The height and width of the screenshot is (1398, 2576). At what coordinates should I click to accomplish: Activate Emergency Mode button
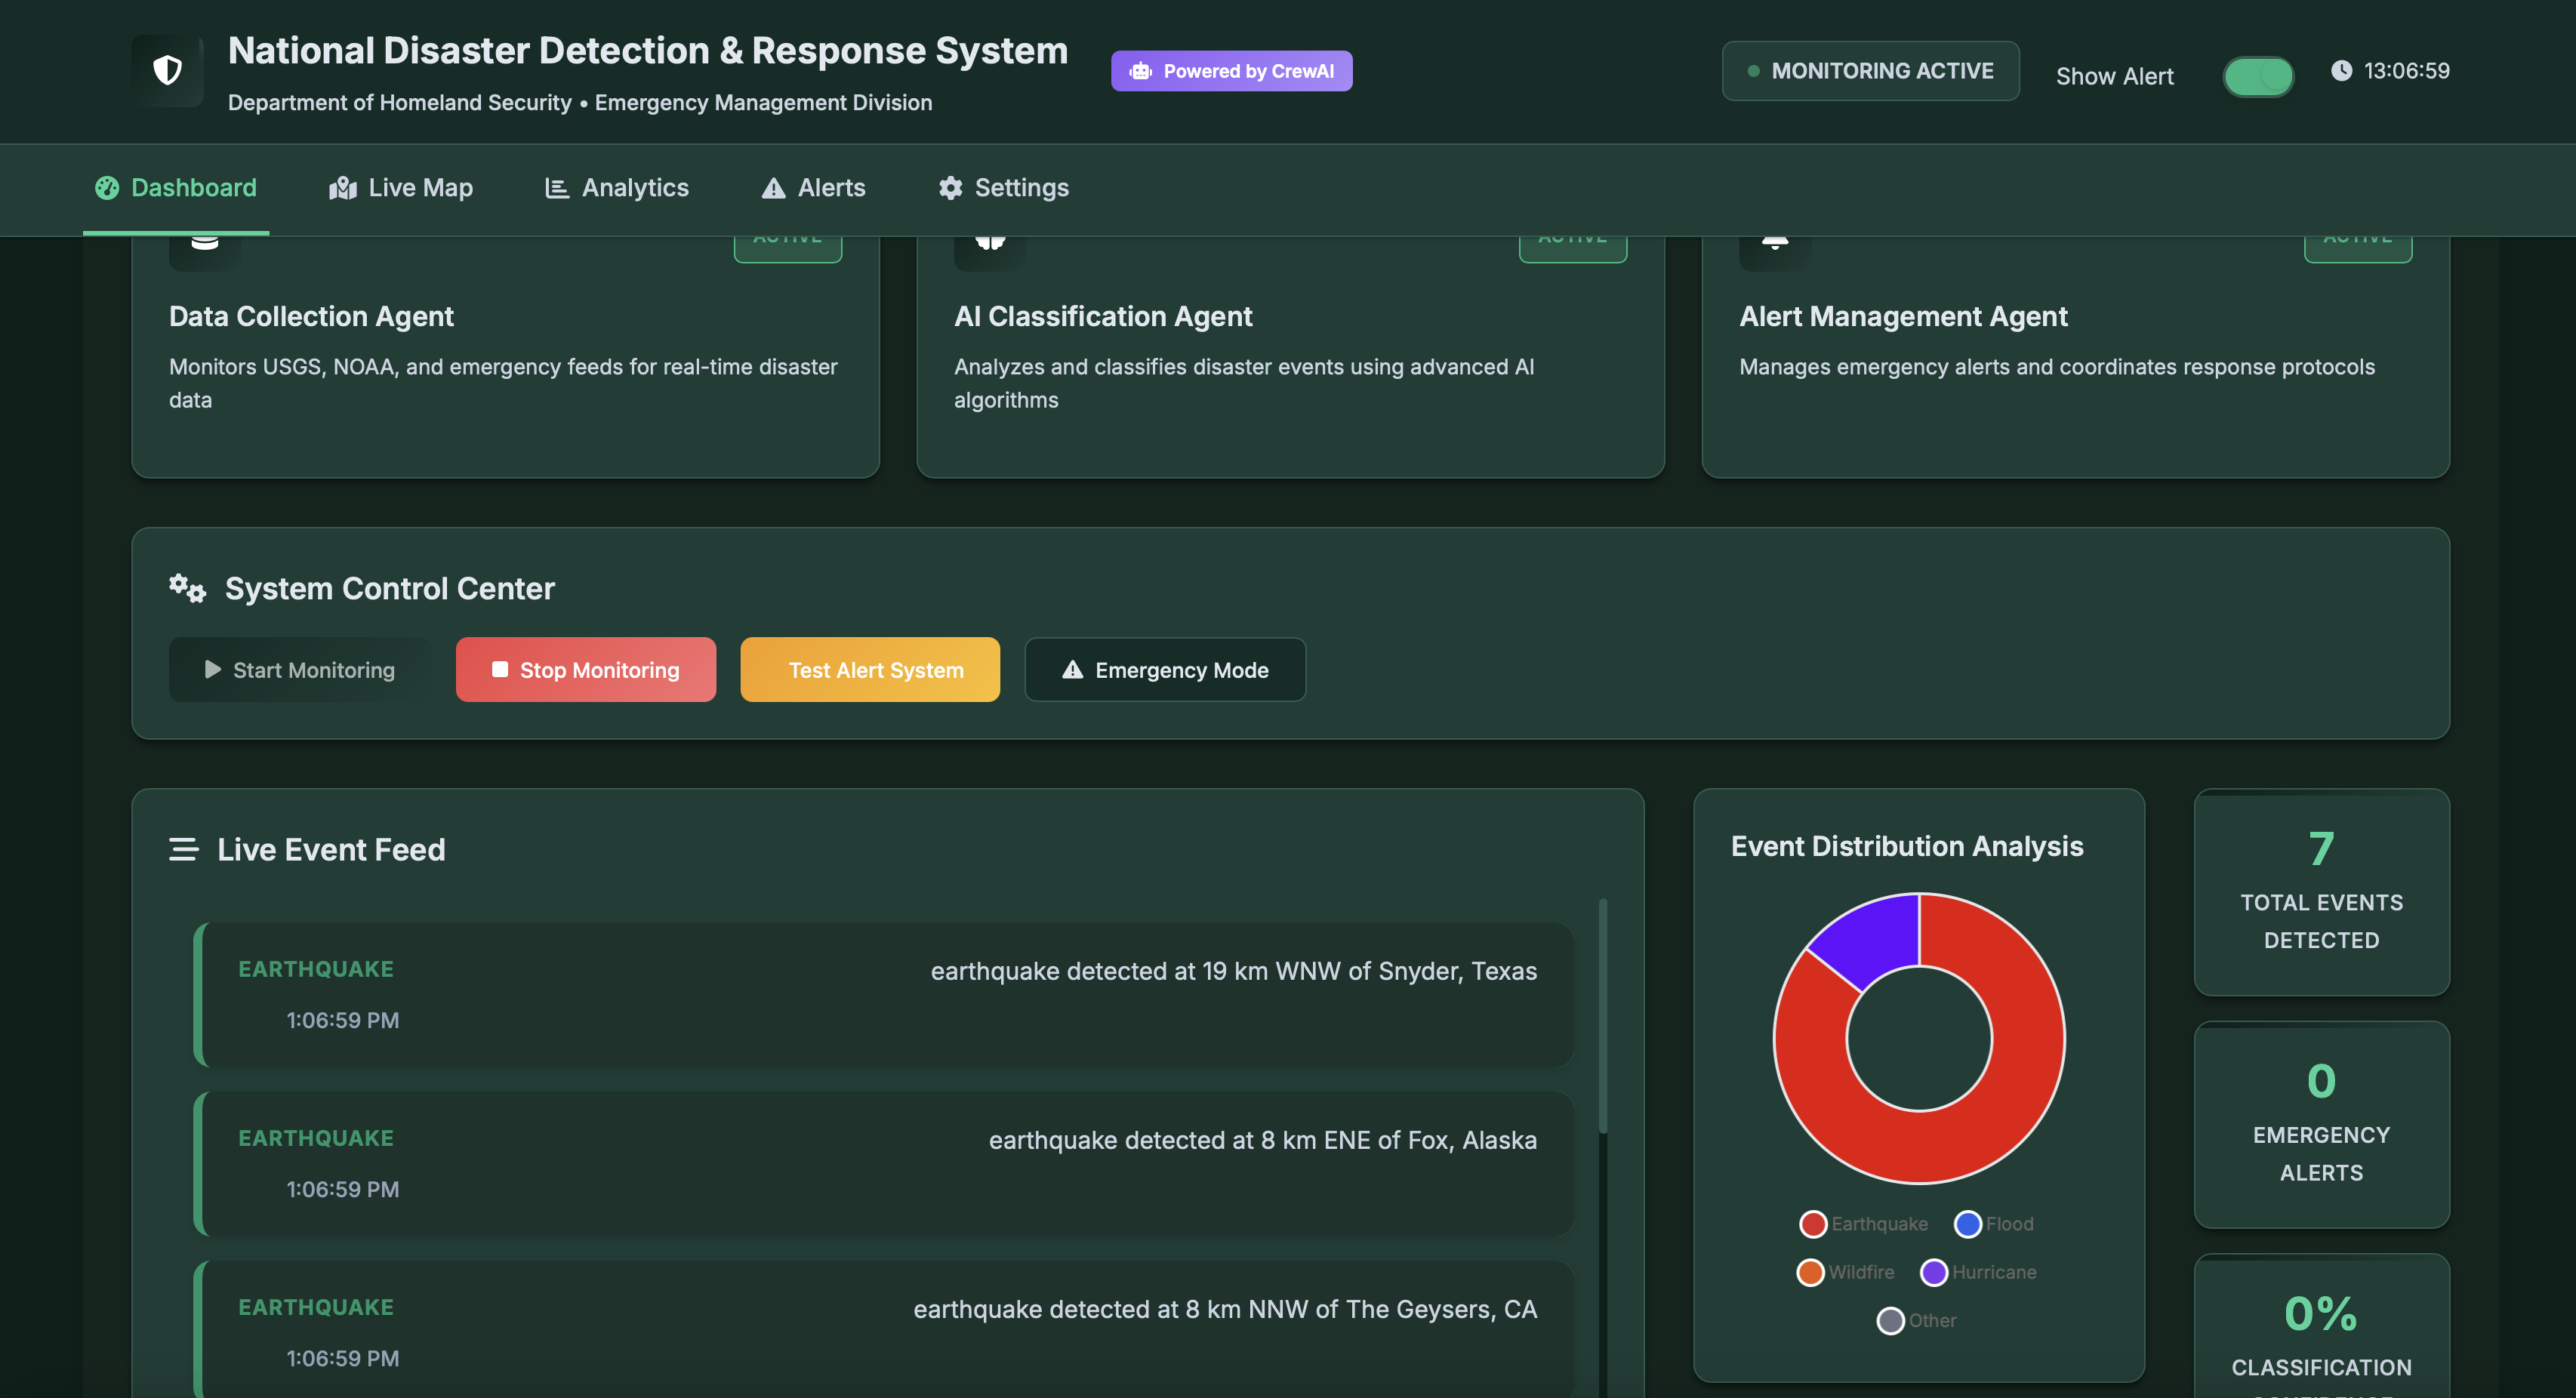tap(1165, 670)
